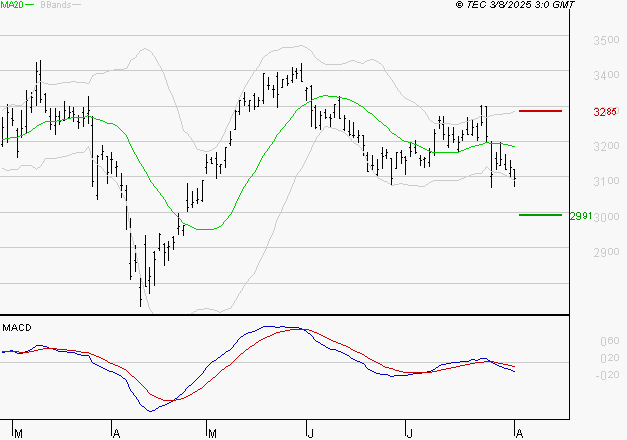This screenshot has width=627, height=440.
Task: Click the red 3285 resistance value
Action: coord(605,112)
